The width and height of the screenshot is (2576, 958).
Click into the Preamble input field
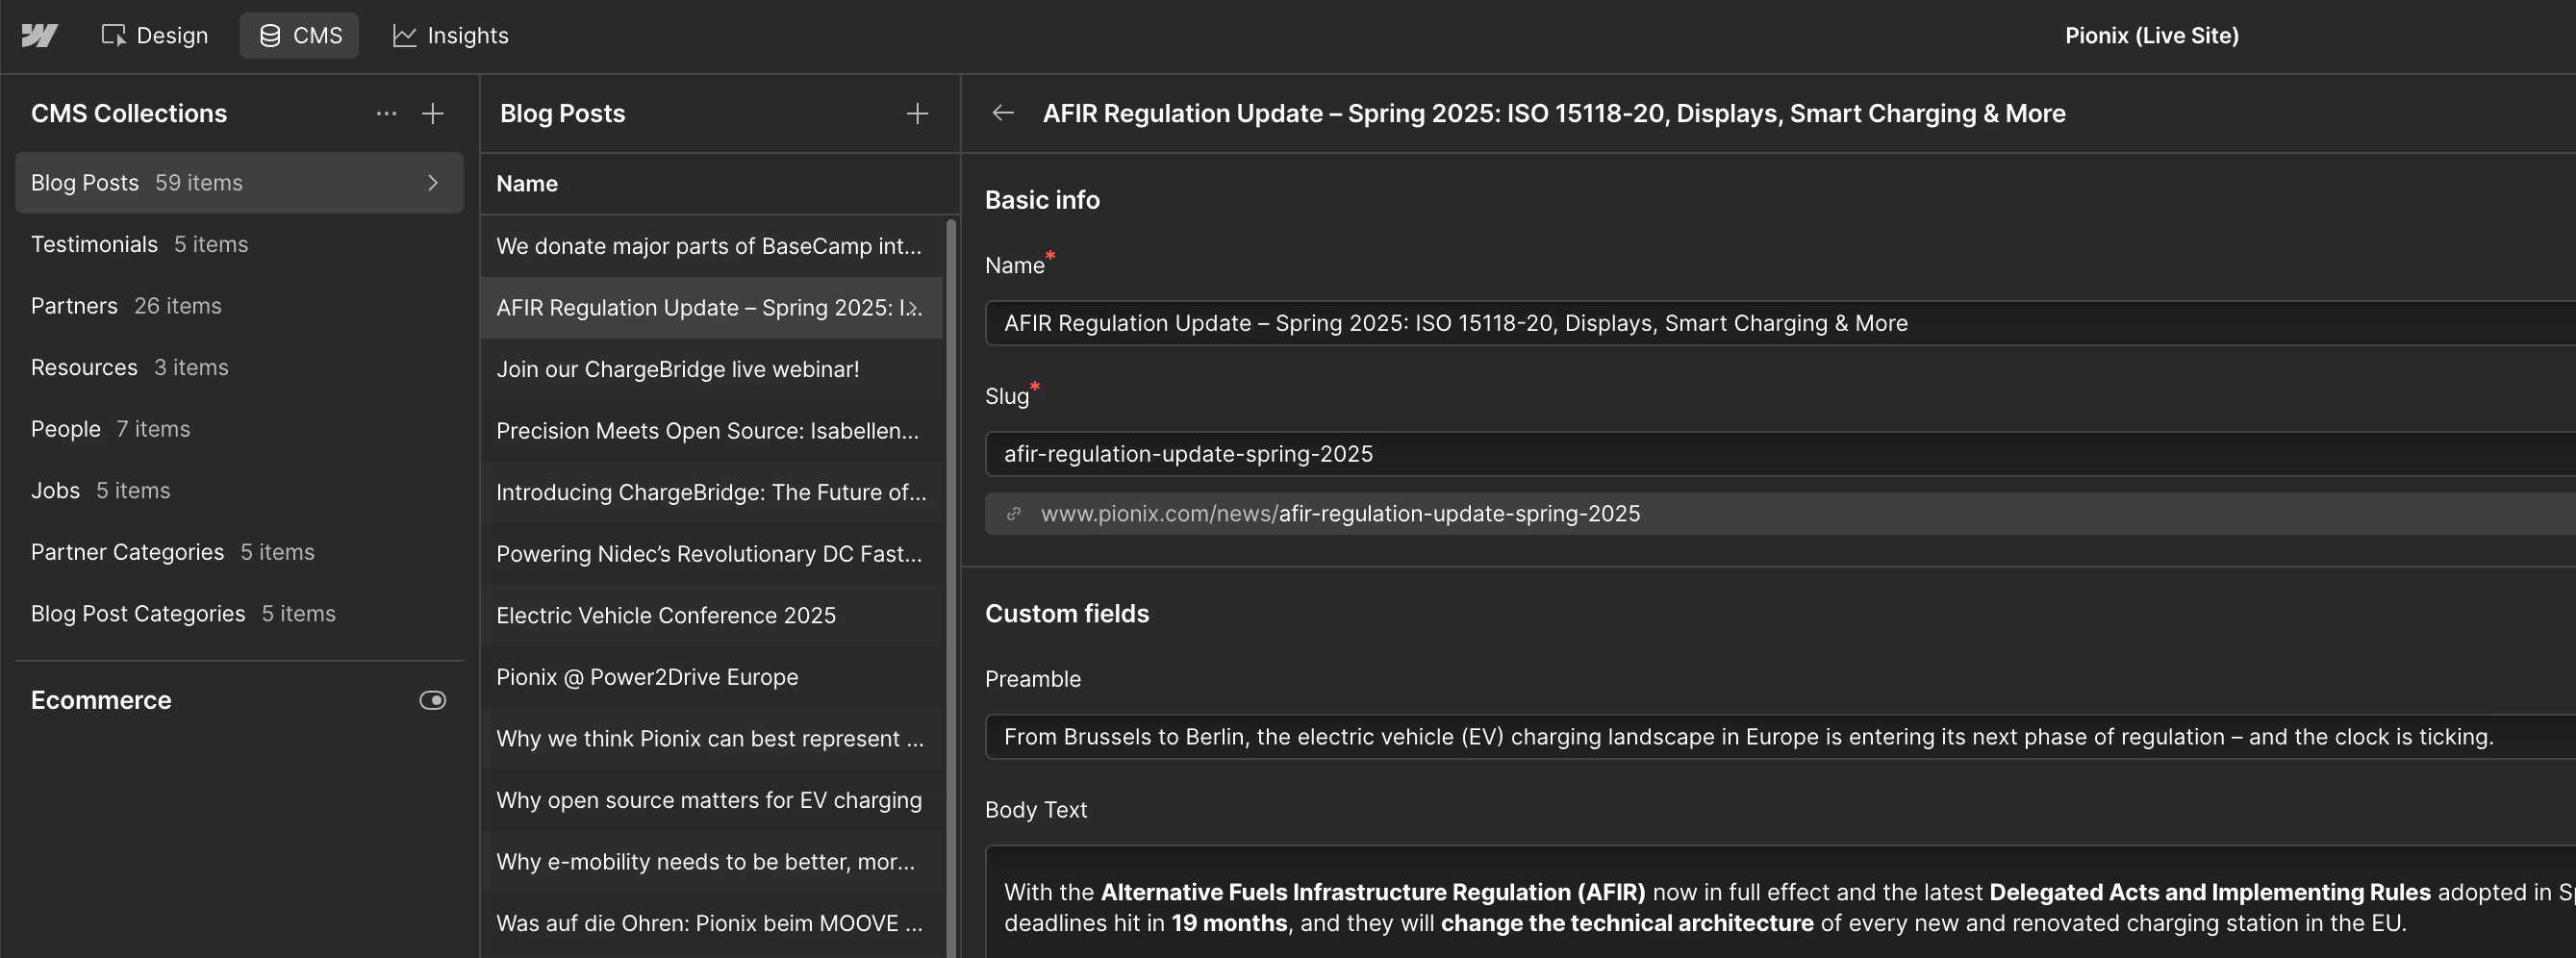pyautogui.click(x=1780, y=737)
